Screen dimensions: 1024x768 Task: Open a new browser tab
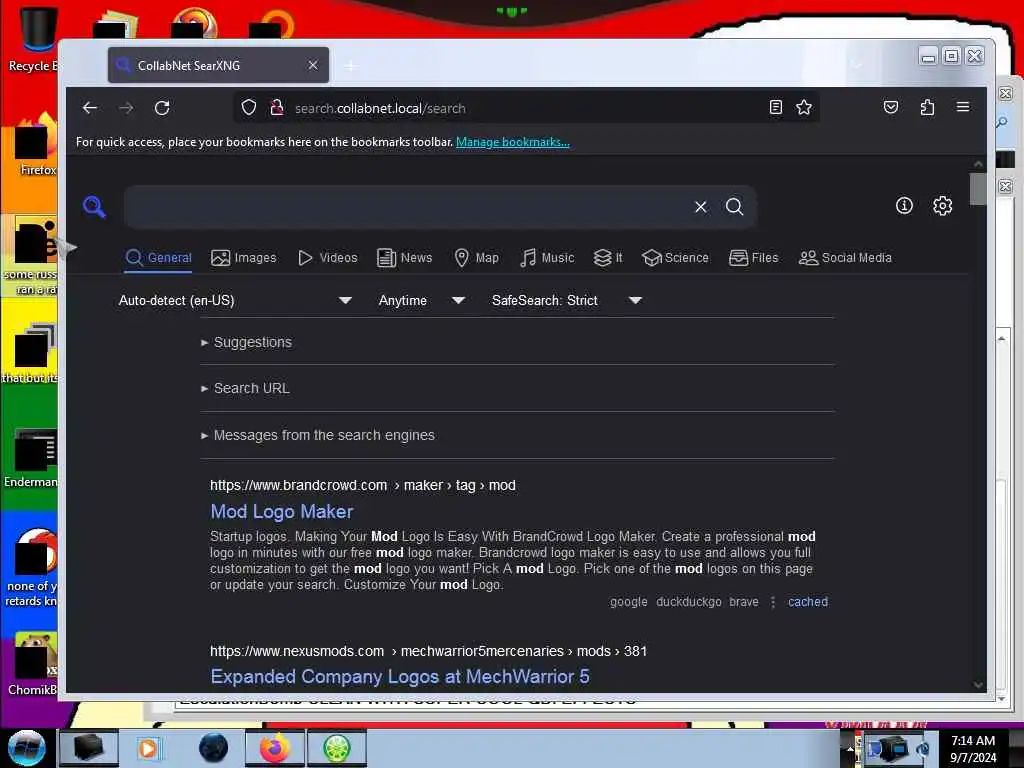(351, 65)
